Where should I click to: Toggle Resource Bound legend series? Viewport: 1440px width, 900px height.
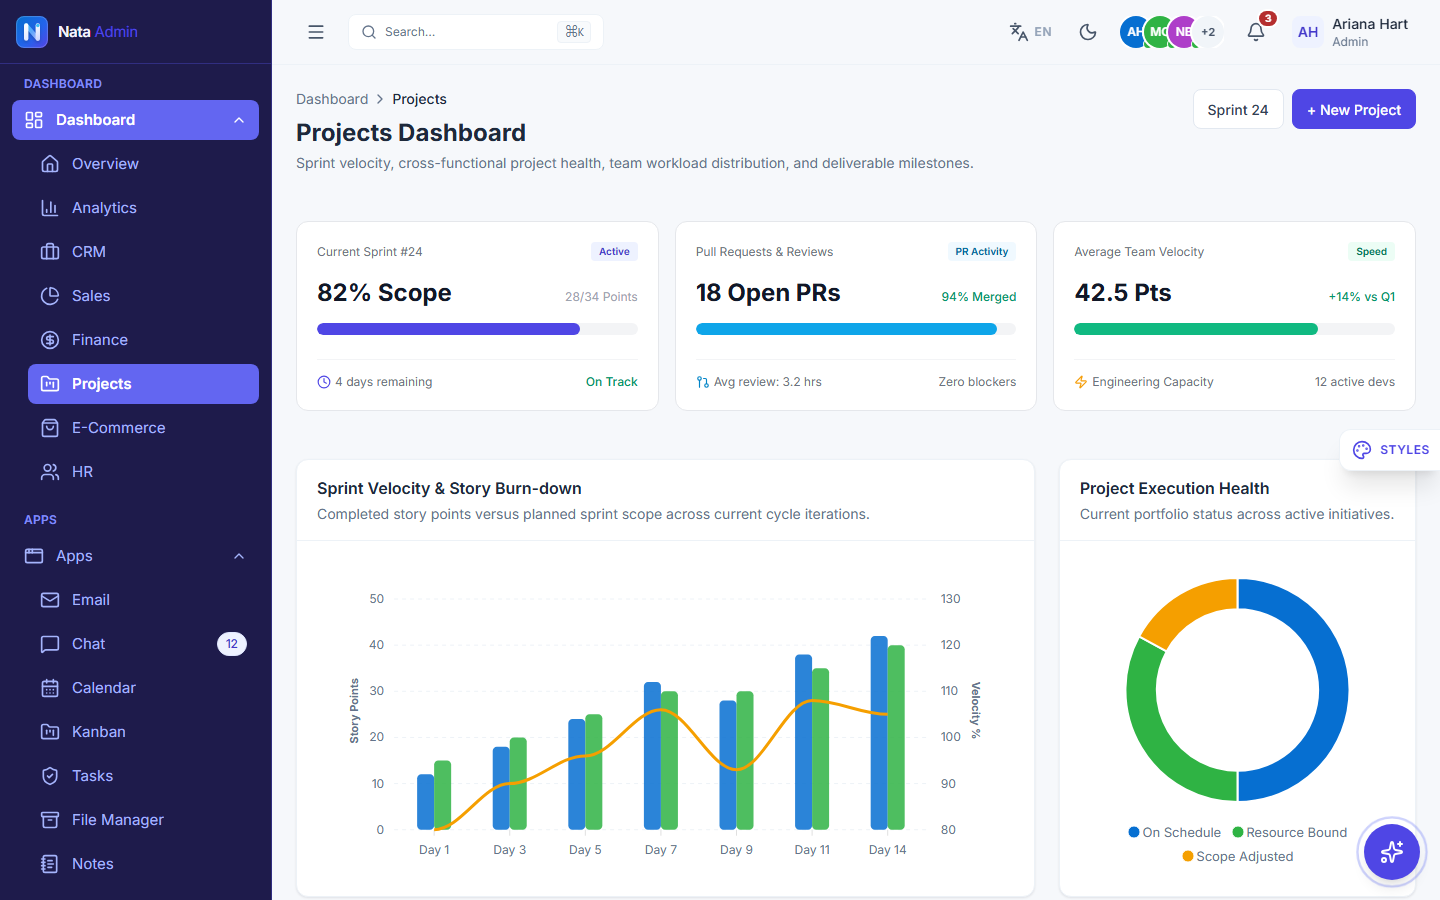(1289, 832)
